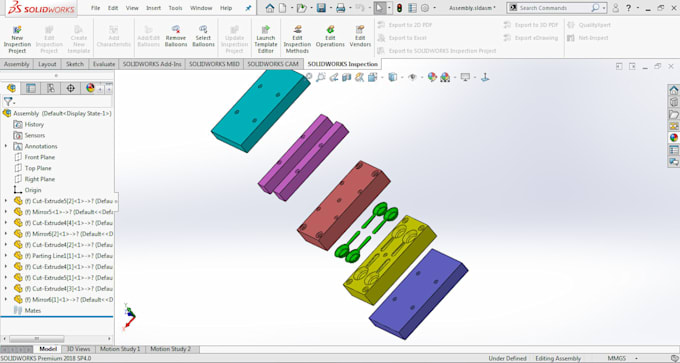Open Appearances task pane tab
The height and width of the screenshot is (363, 680).
click(x=673, y=138)
